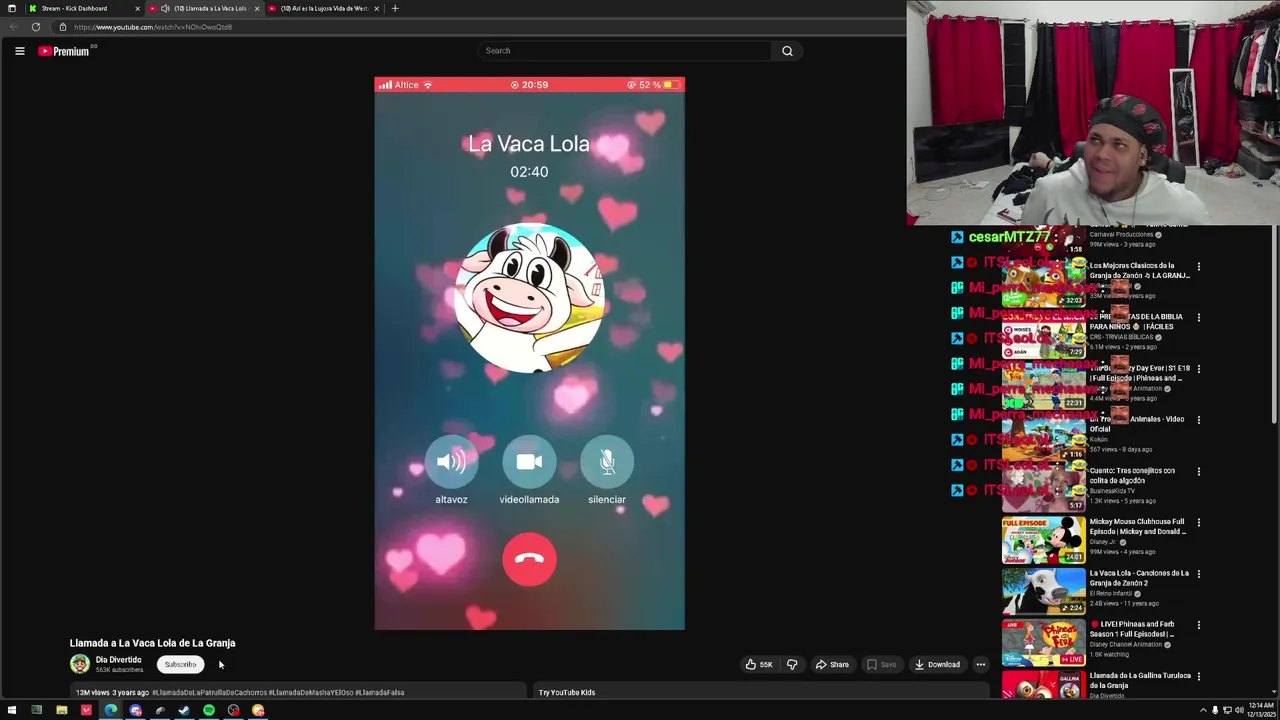
Task: Open options menu for Preguntas de la Biblia video
Action: coord(1198,318)
